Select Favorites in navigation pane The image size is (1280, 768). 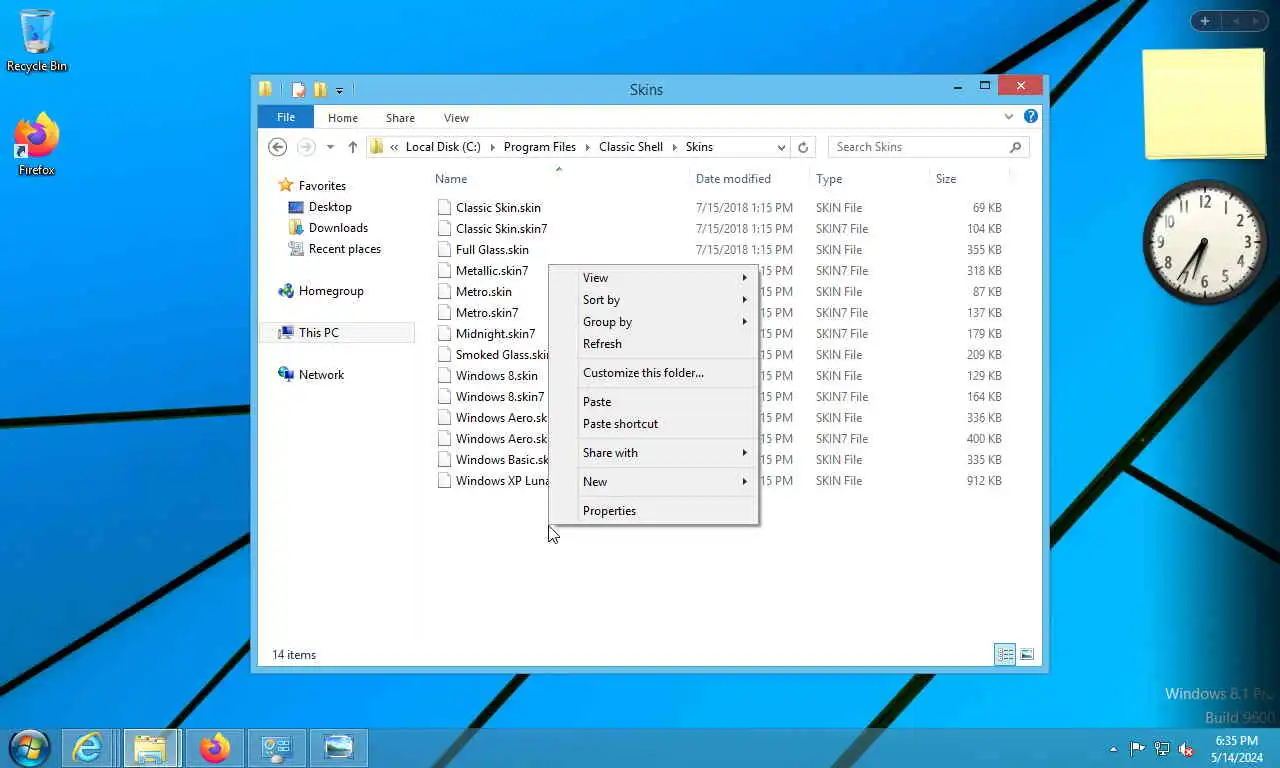(322, 186)
